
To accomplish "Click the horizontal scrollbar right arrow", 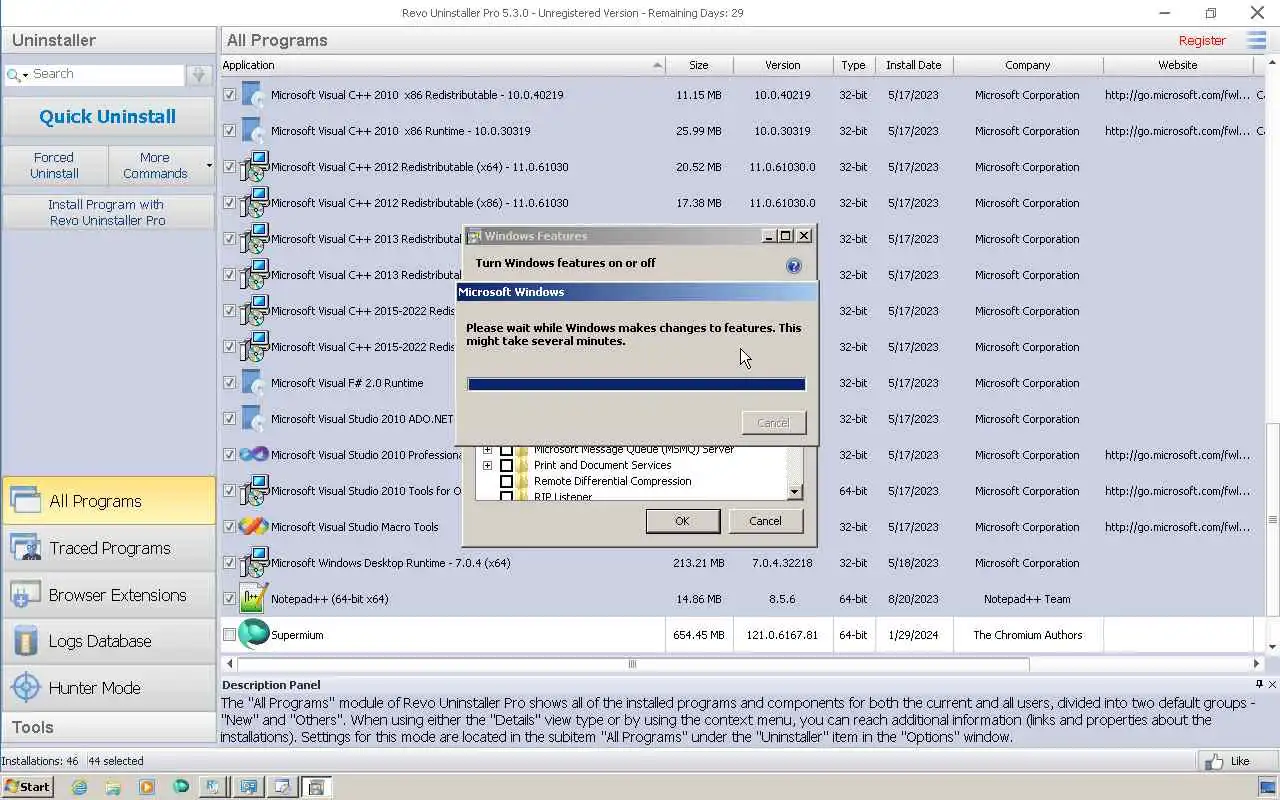I will [1257, 664].
